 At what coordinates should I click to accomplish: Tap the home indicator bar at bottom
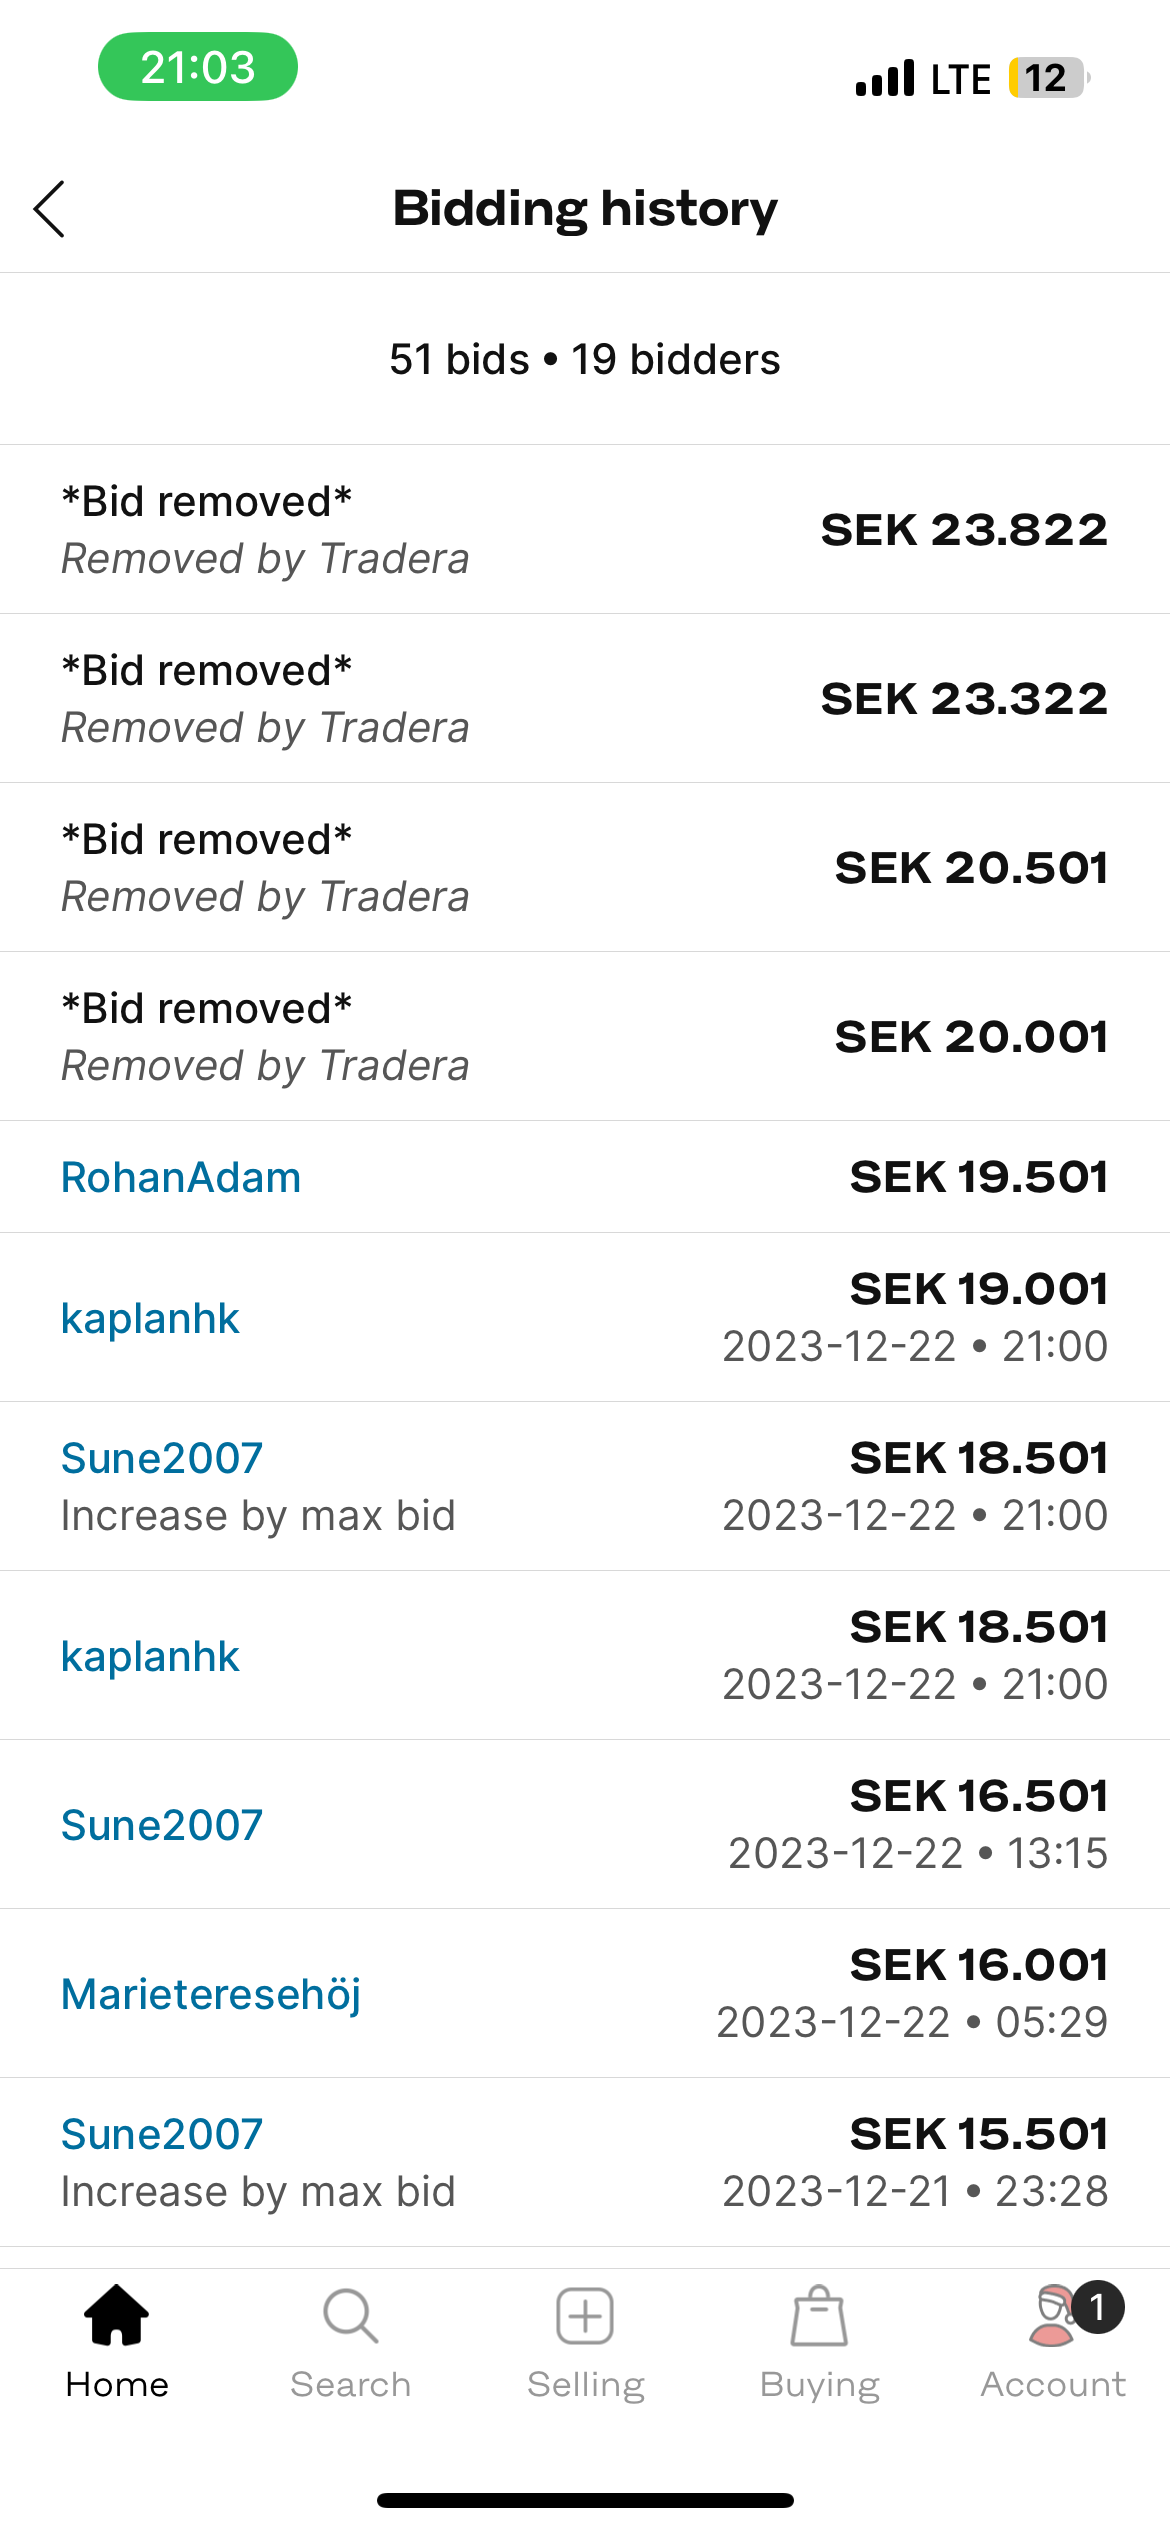(x=585, y=2500)
